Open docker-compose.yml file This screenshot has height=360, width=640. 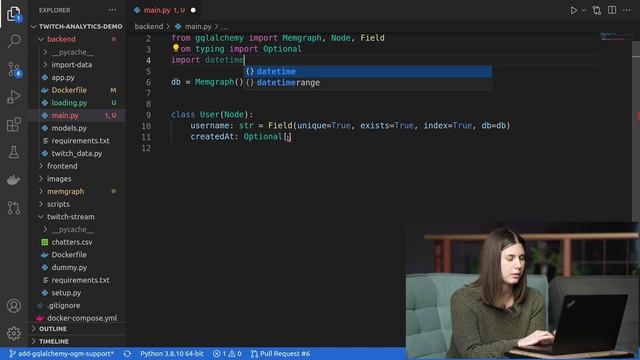(x=77, y=318)
